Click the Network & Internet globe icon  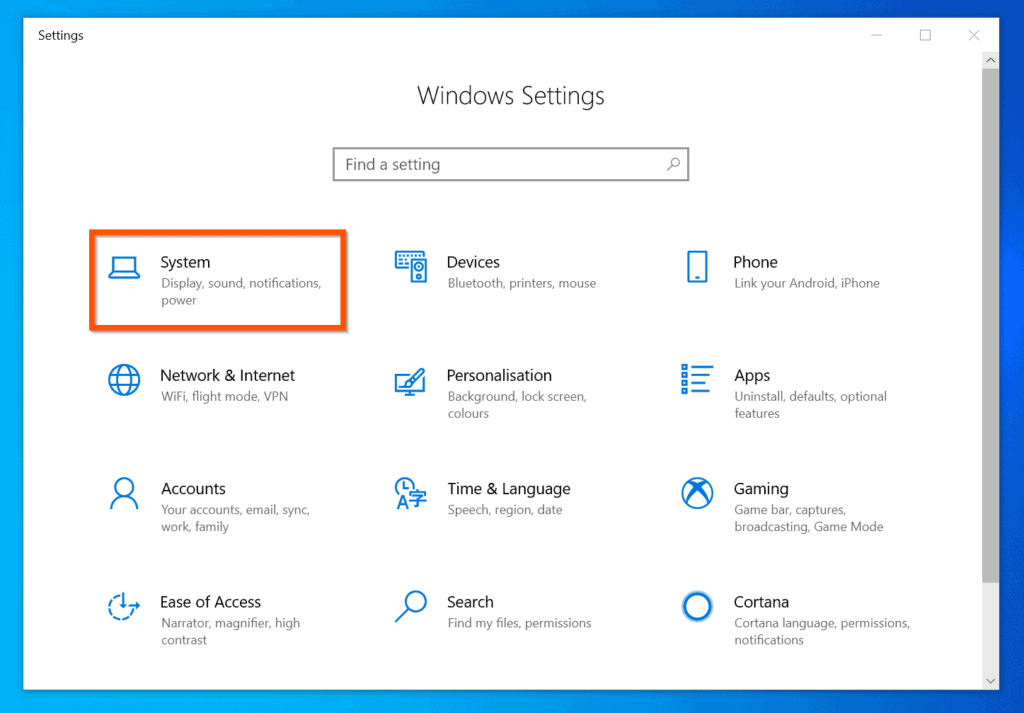pyautogui.click(x=124, y=381)
